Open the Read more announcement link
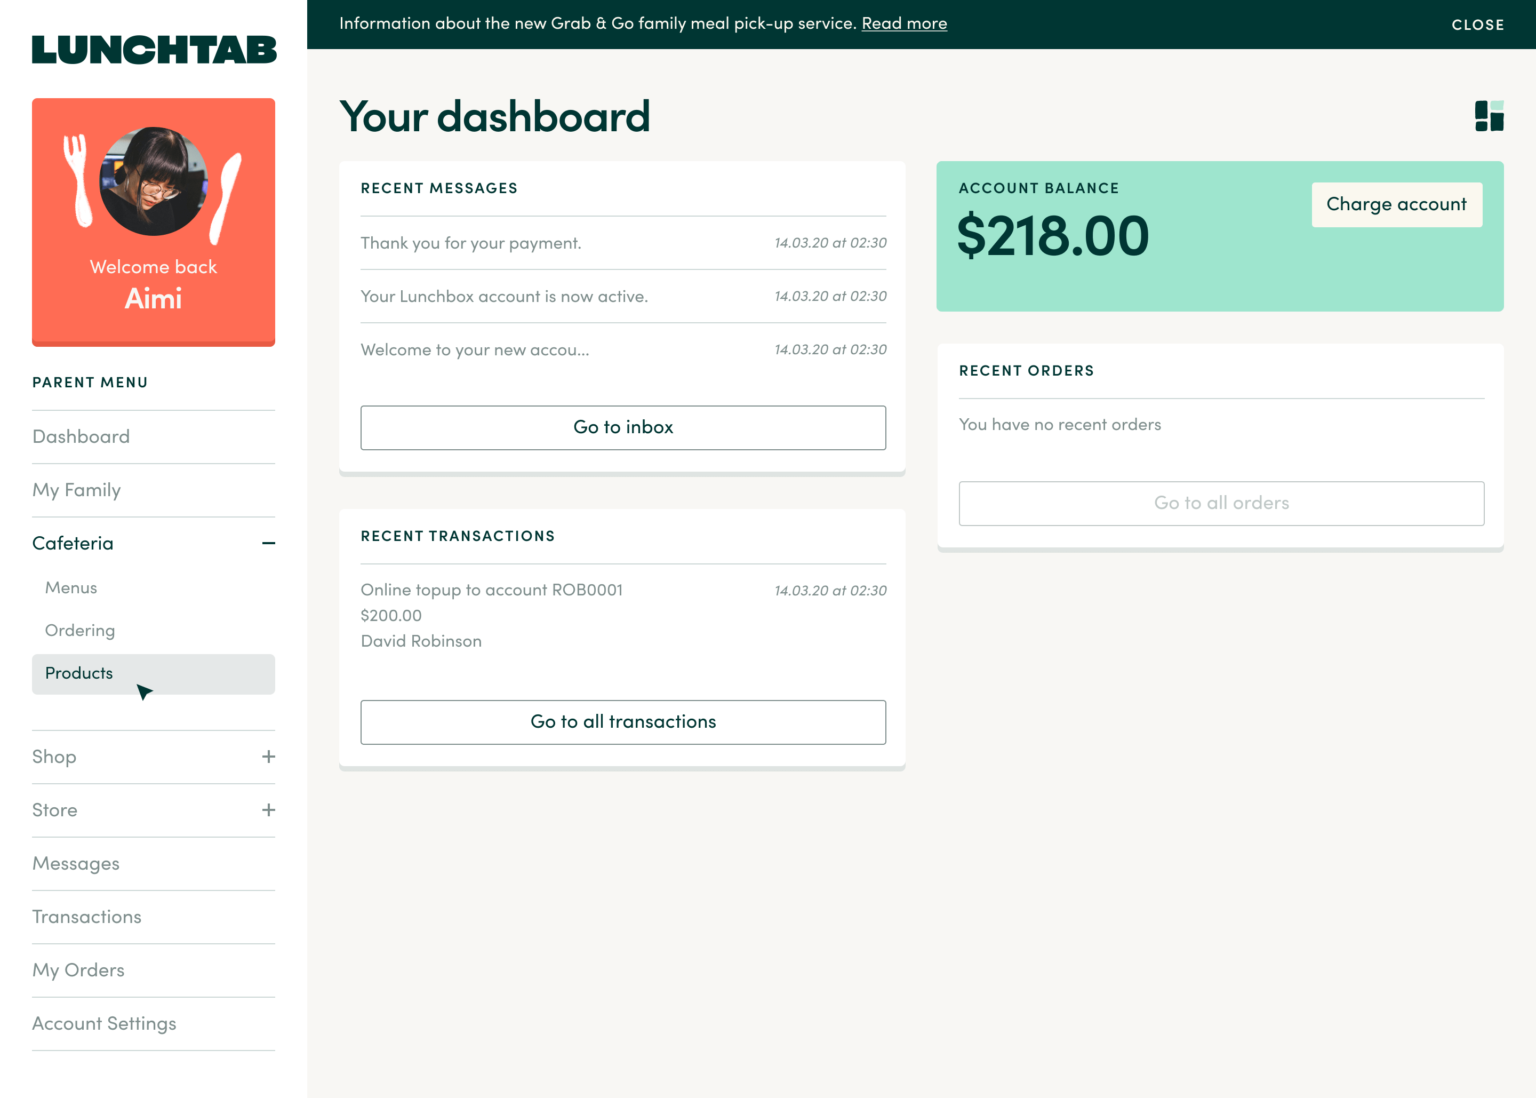This screenshot has height=1098, width=1536. (904, 23)
